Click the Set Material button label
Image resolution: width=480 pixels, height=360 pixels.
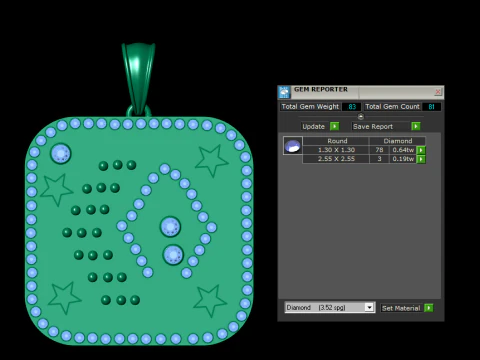(x=401, y=308)
